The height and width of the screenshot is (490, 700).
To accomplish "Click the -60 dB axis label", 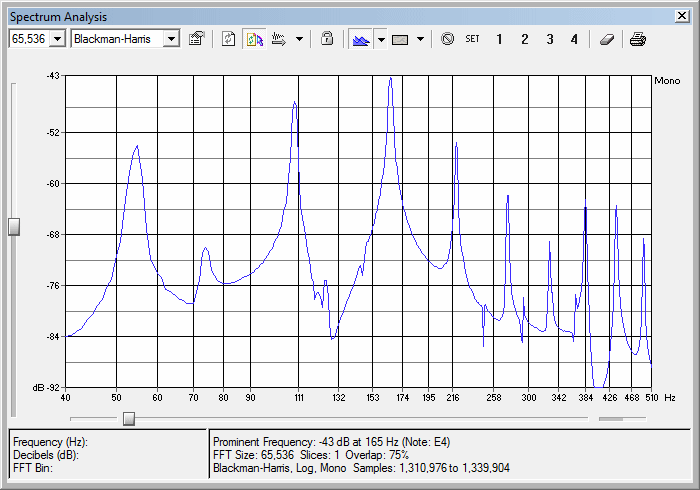I will pos(53,183).
